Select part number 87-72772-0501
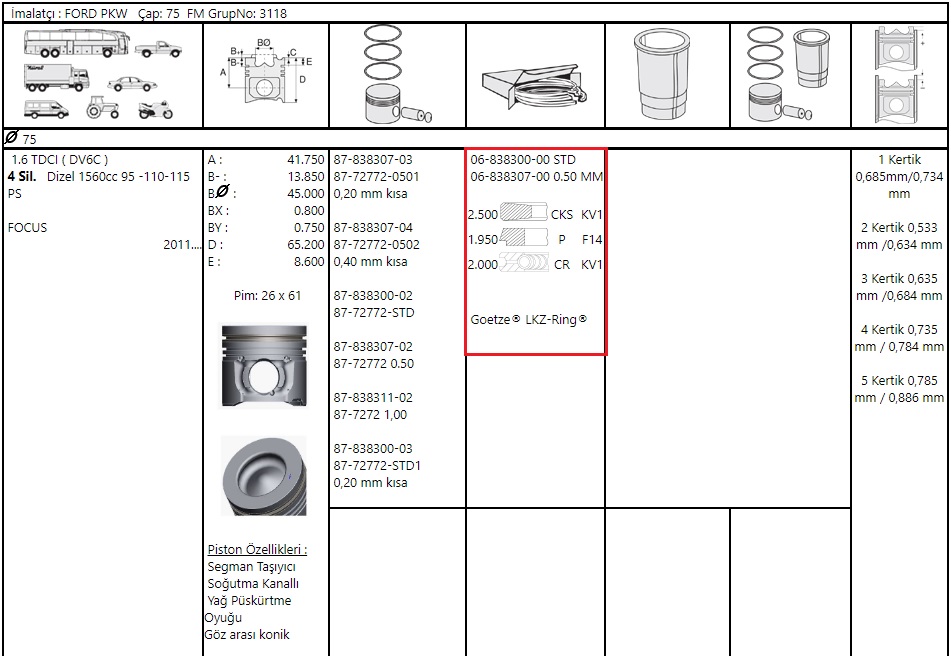Screen dimensions: 951x656 coord(376,177)
